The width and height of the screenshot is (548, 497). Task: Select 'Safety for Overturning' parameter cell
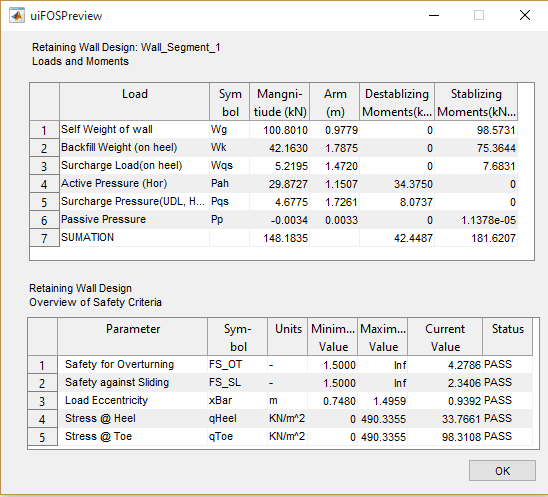(132, 365)
